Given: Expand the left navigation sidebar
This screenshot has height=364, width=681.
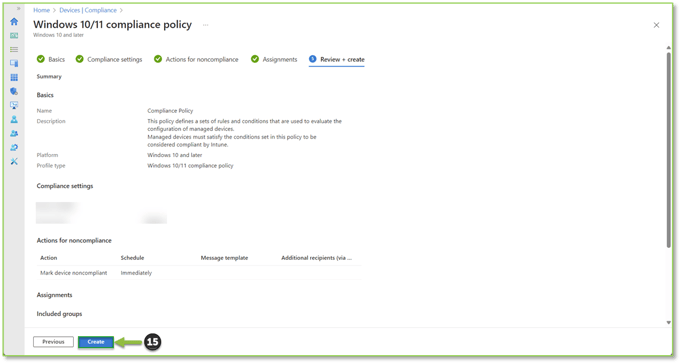Looking at the screenshot, I should (18, 8).
